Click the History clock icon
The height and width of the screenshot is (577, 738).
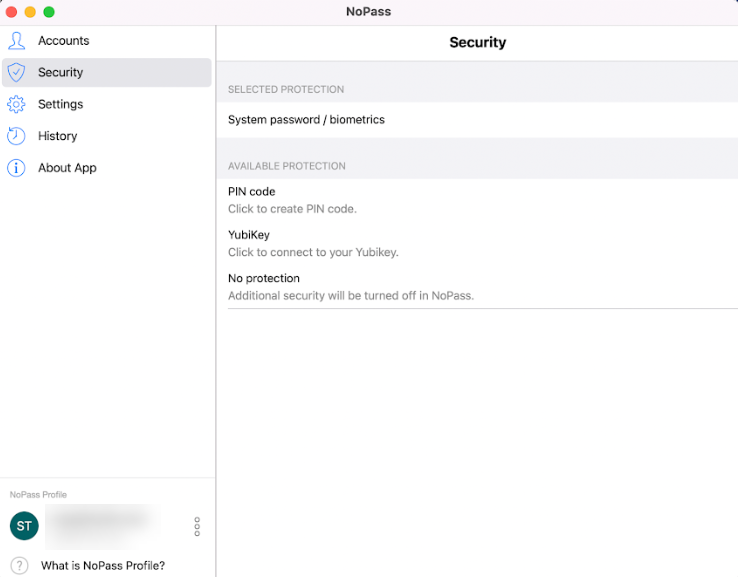click(16, 136)
